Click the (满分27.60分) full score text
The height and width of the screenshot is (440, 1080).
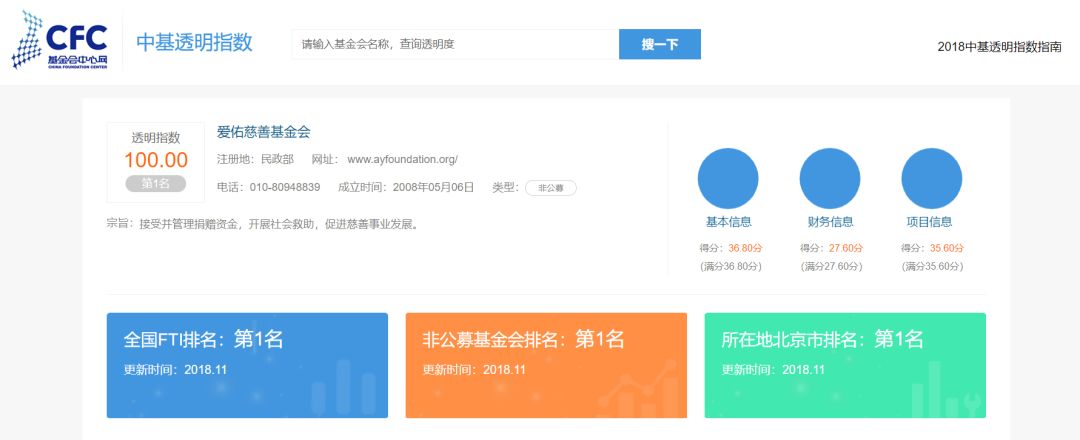831,266
